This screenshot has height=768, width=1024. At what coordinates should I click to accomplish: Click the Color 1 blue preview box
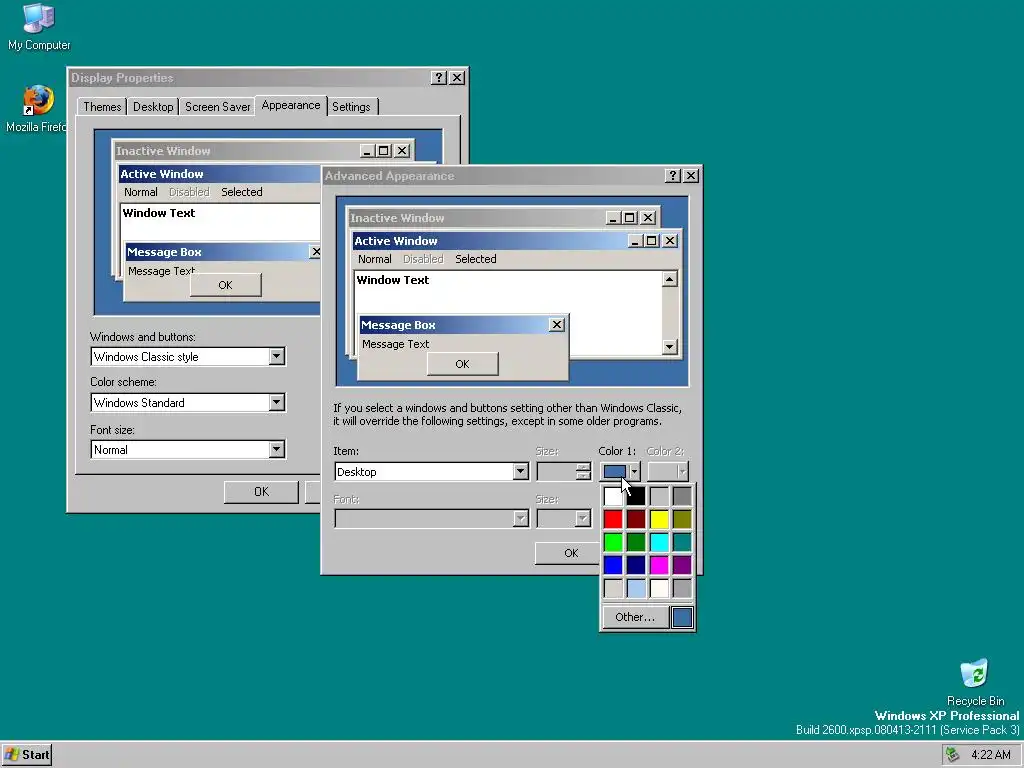tap(615, 472)
